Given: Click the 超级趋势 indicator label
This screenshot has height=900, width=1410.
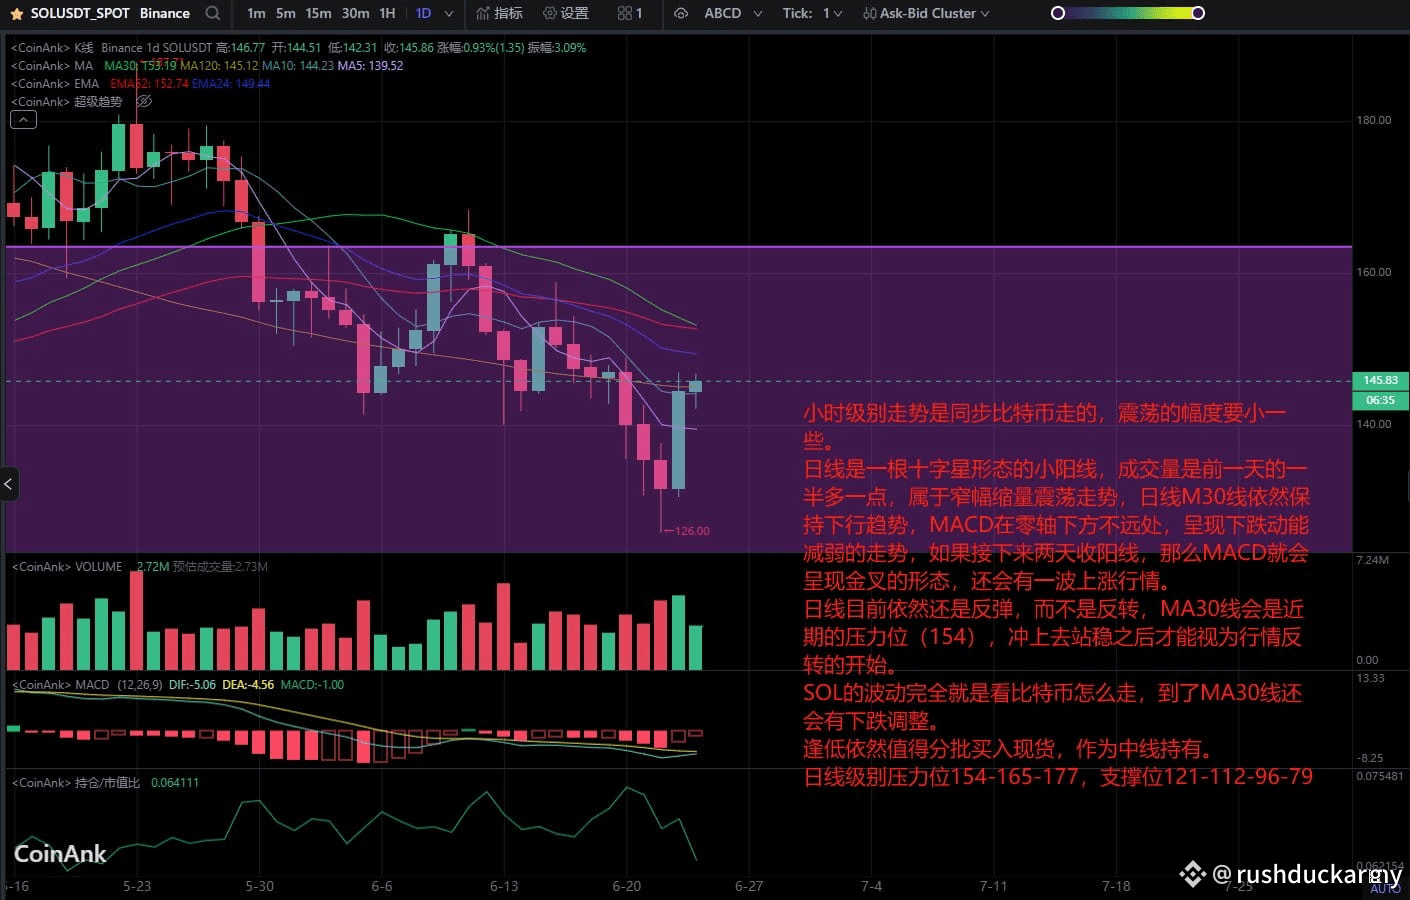Looking at the screenshot, I should [x=98, y=102].
